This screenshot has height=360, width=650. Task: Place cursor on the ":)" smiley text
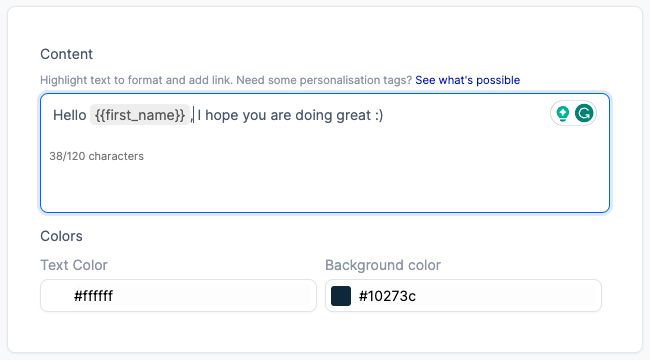(379, 115)
